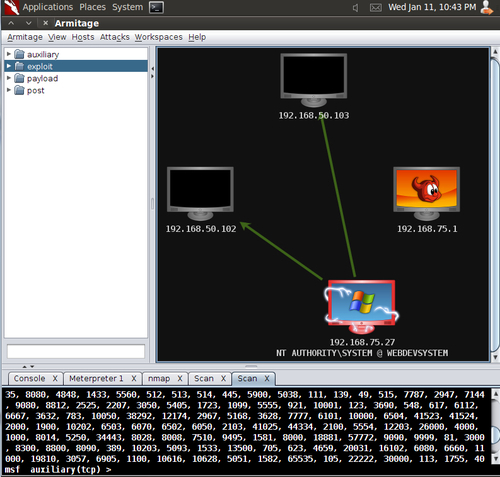Expand the post module tree
The width and height of the screenshot is (500, 477).
(9, 90)
